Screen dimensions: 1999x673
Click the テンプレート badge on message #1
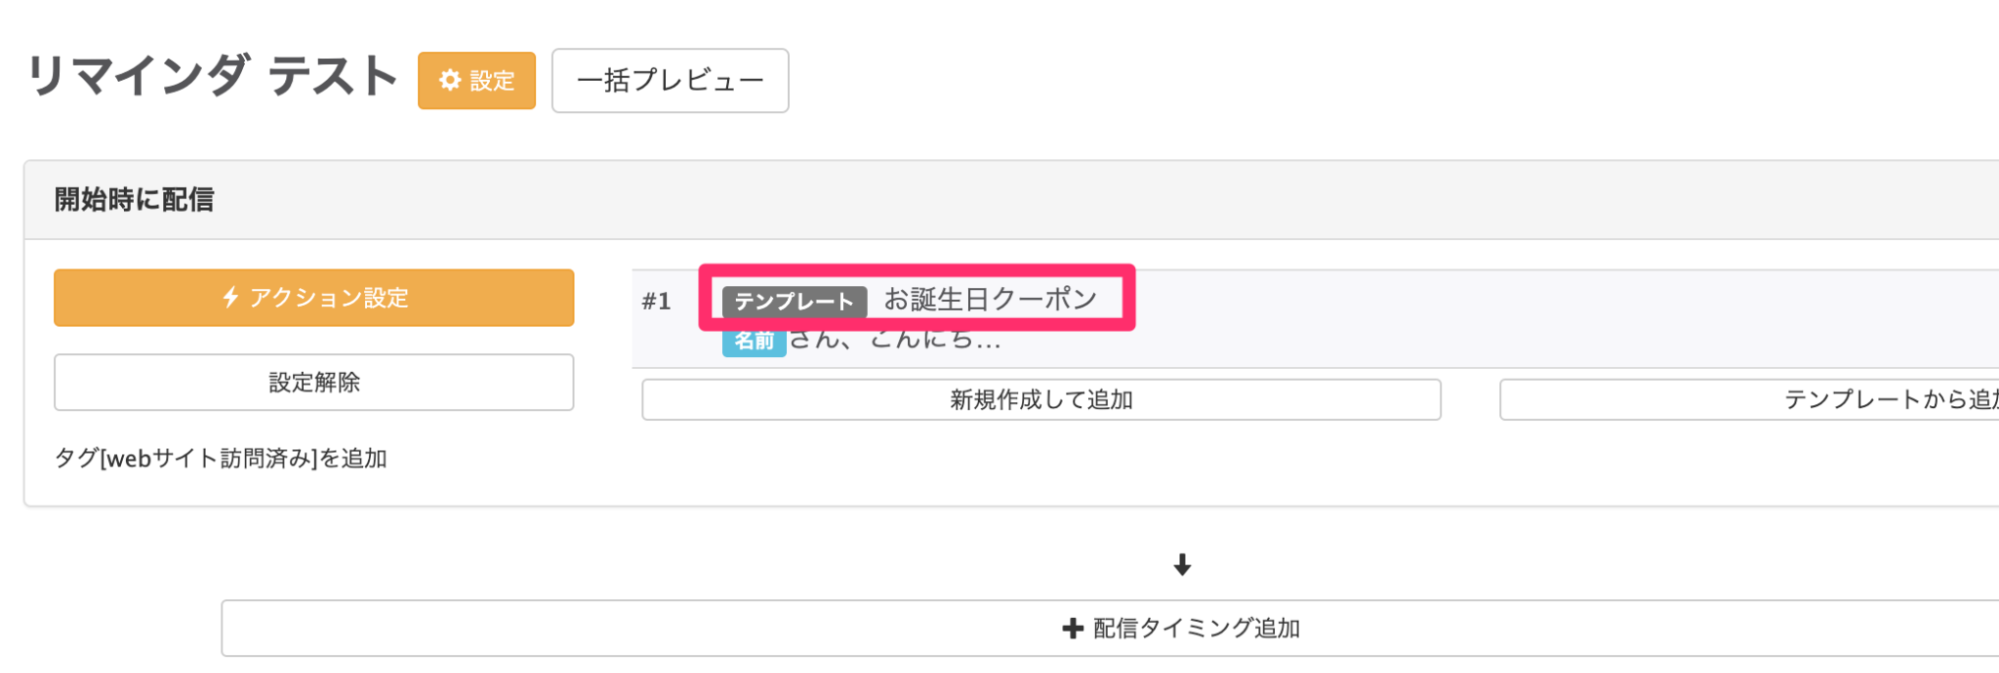(793, 298)
